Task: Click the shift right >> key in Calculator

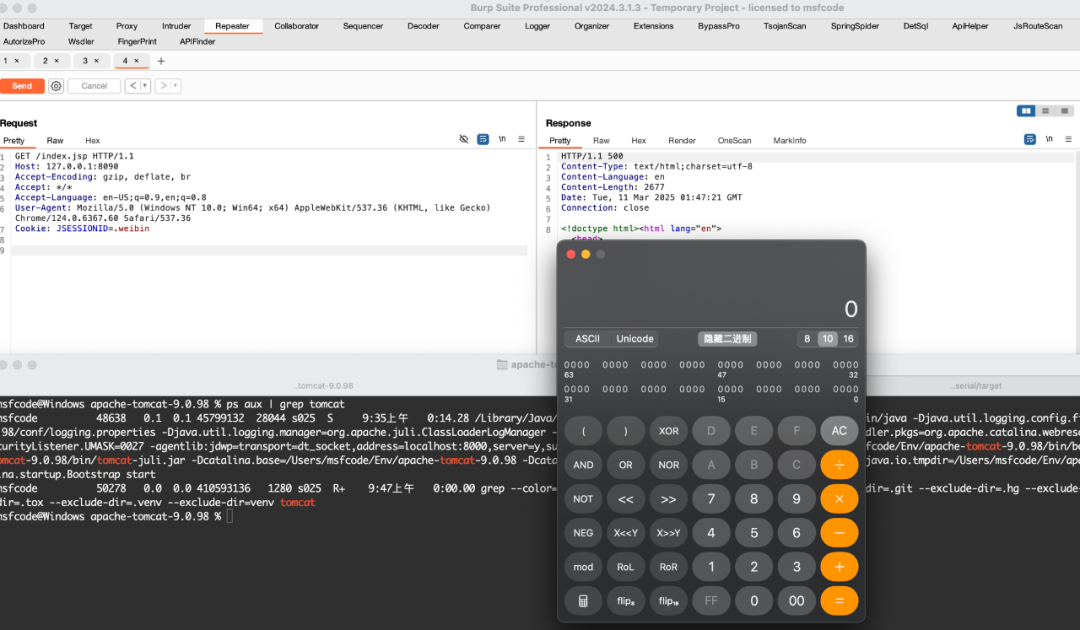Action: point(668,499)
